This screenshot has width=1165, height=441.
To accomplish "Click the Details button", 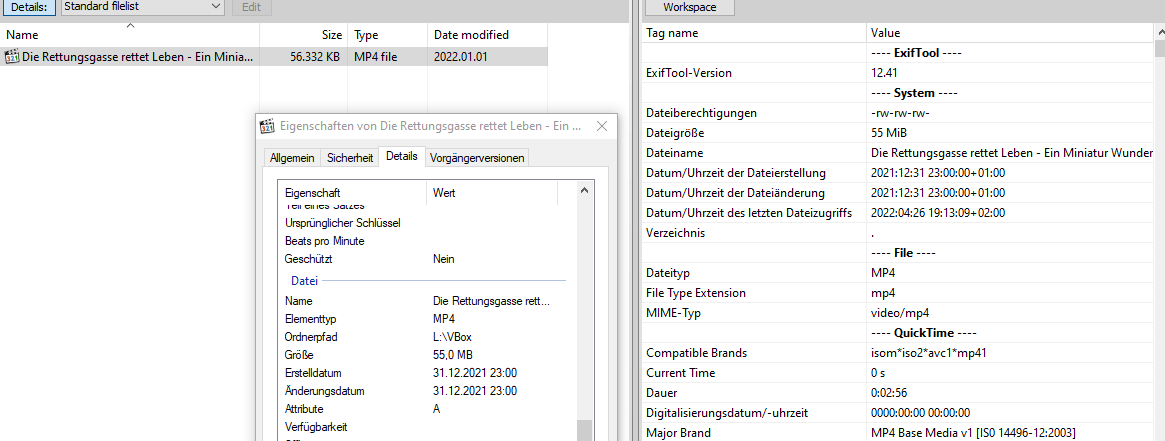I will (28, 7).
